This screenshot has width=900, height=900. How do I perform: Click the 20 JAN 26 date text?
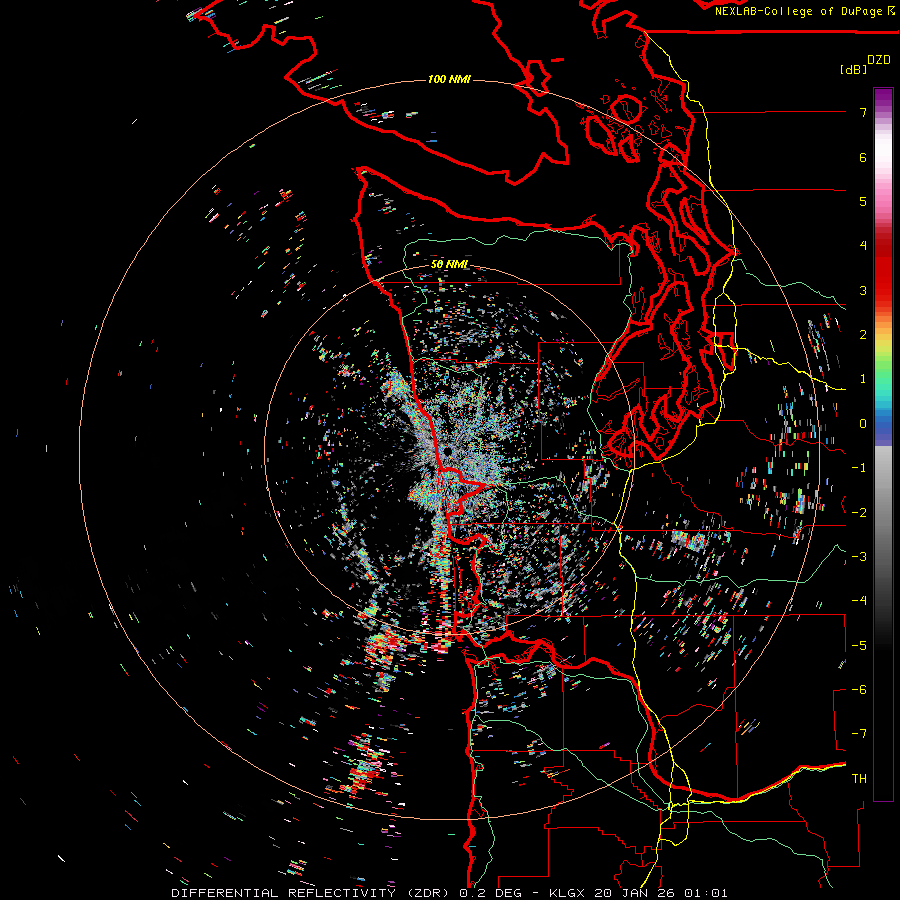pos(635,893)
